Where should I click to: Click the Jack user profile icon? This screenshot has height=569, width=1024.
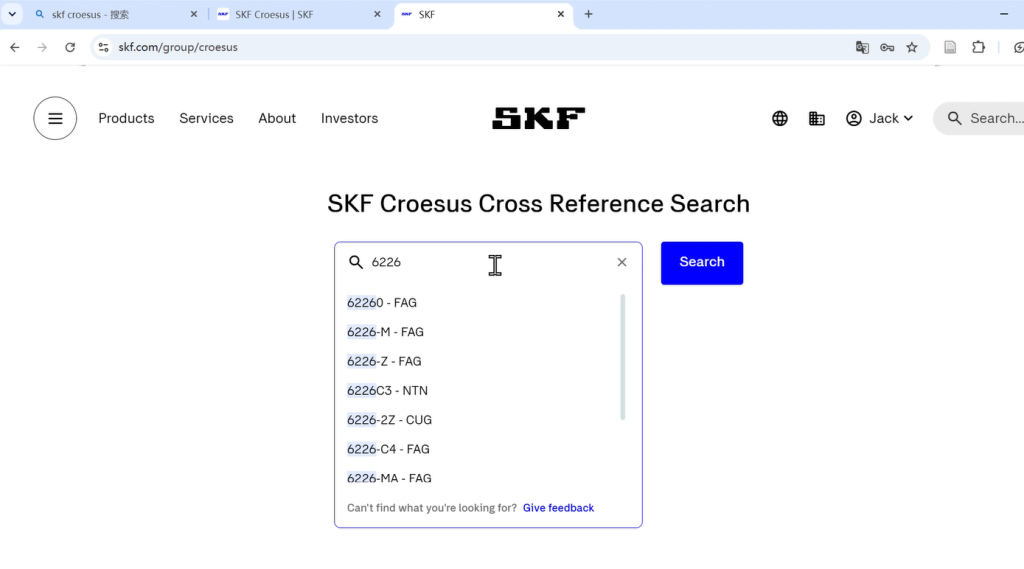pyautogui.click(x=854, y=118)
